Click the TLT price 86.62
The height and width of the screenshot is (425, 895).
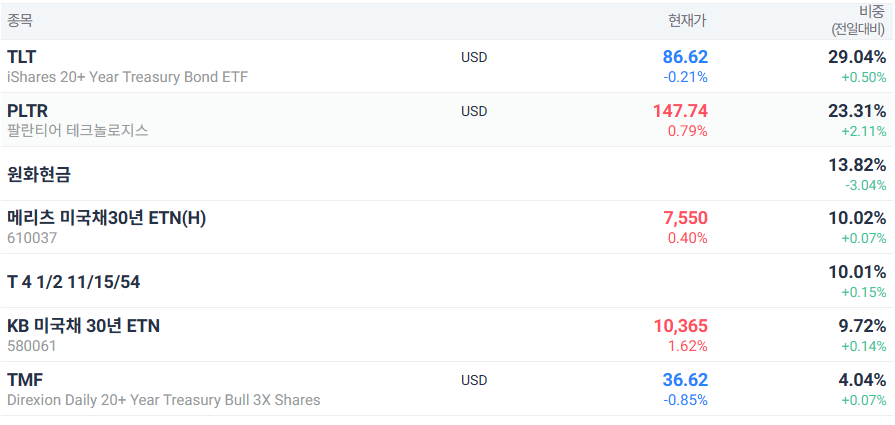[685, 57]
